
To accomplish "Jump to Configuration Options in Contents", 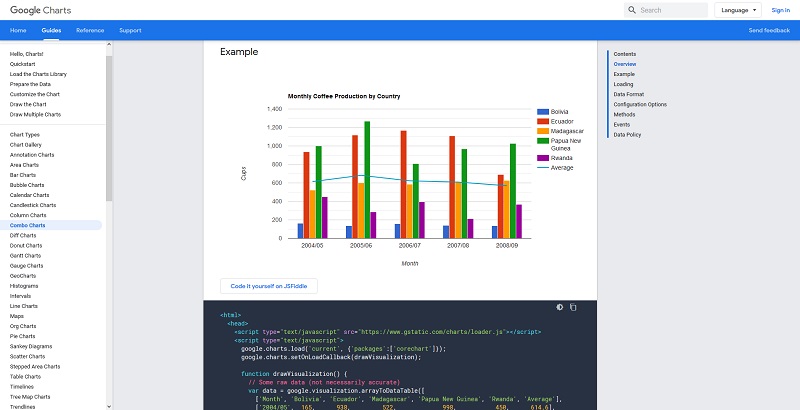I will click(x=640, y=104).
